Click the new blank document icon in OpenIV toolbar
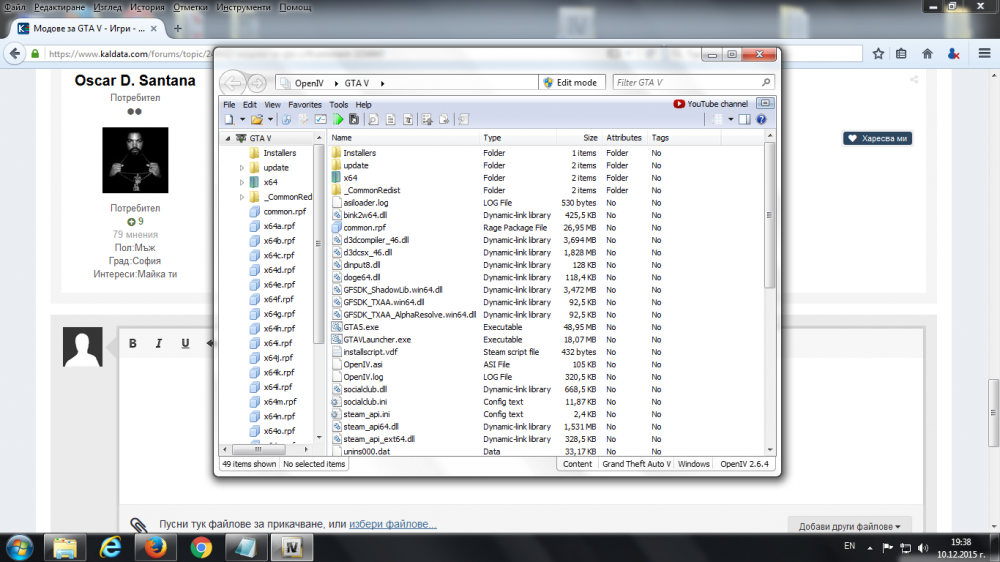The width and height of the screenshot is (1000, 562). [x=230, y=119]
